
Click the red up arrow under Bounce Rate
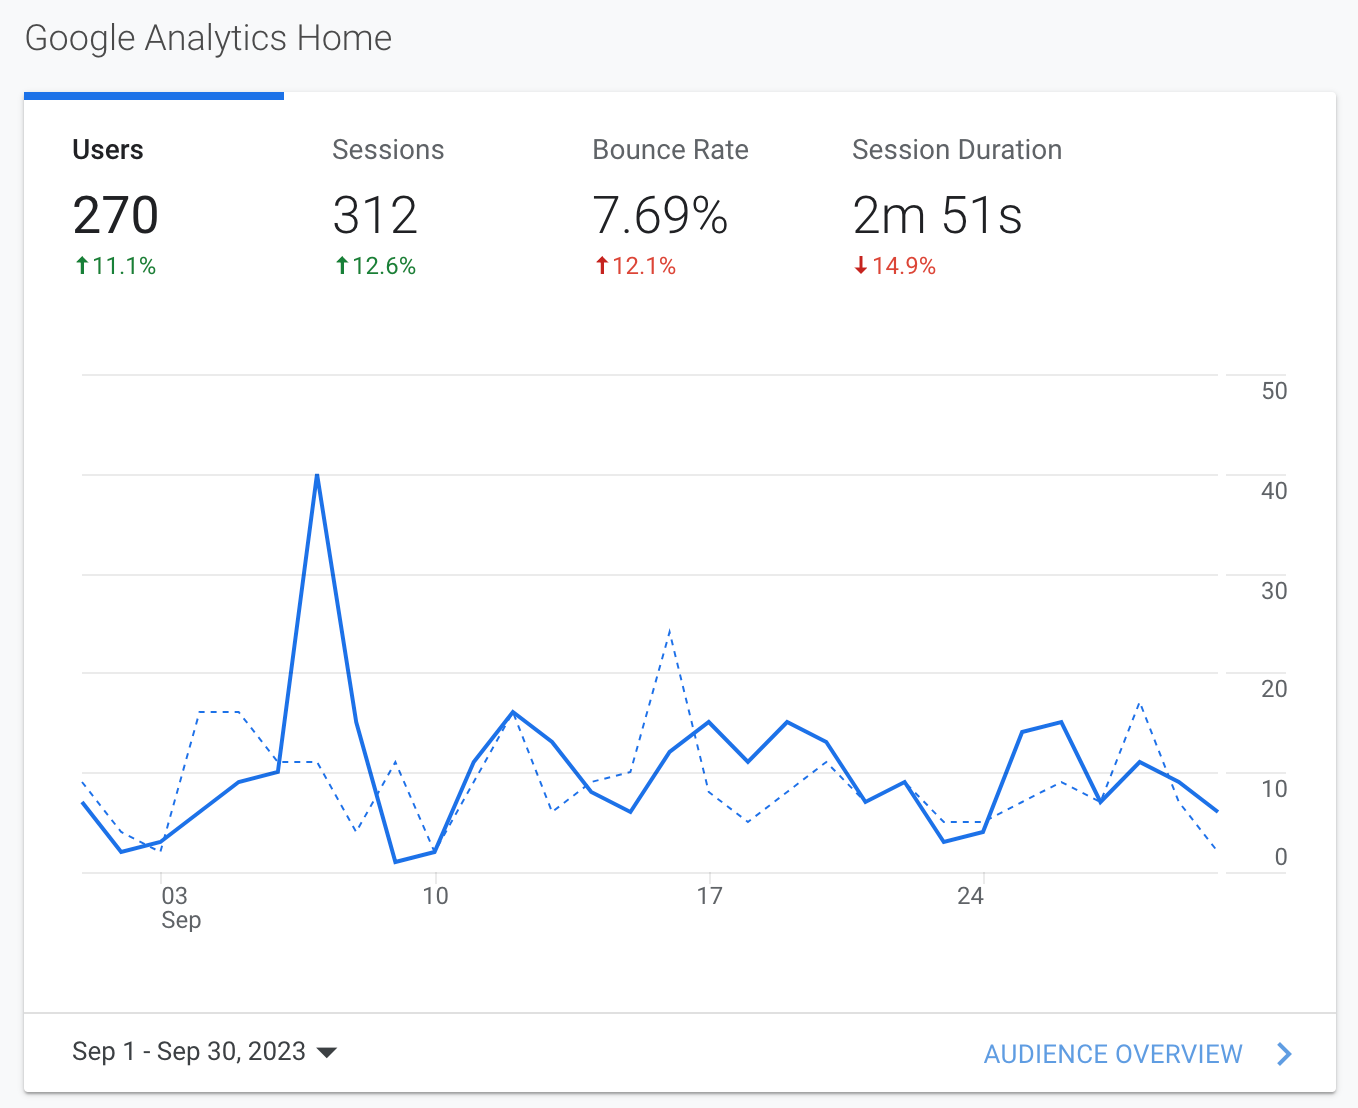(x=602, y=266)
